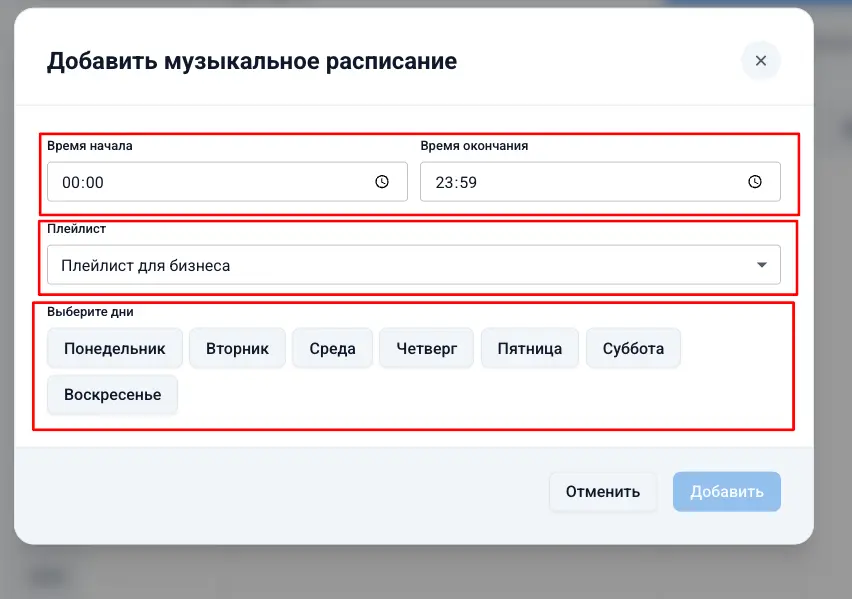
Task: Open the end time clock picker icon
Action: click(755, 182)
